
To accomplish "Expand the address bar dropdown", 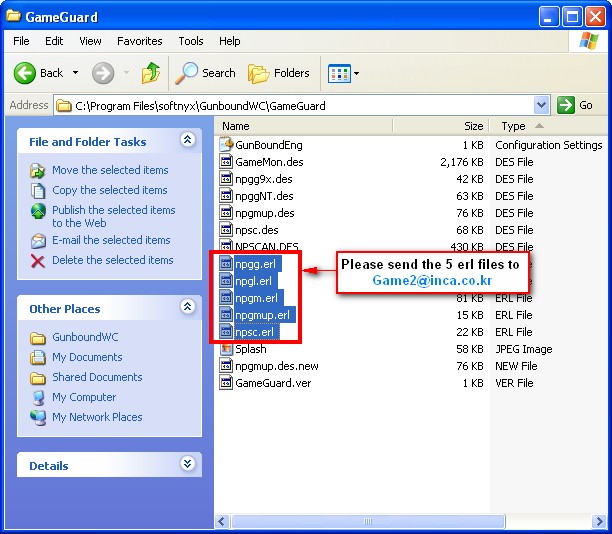I will (x=541, y=105).
